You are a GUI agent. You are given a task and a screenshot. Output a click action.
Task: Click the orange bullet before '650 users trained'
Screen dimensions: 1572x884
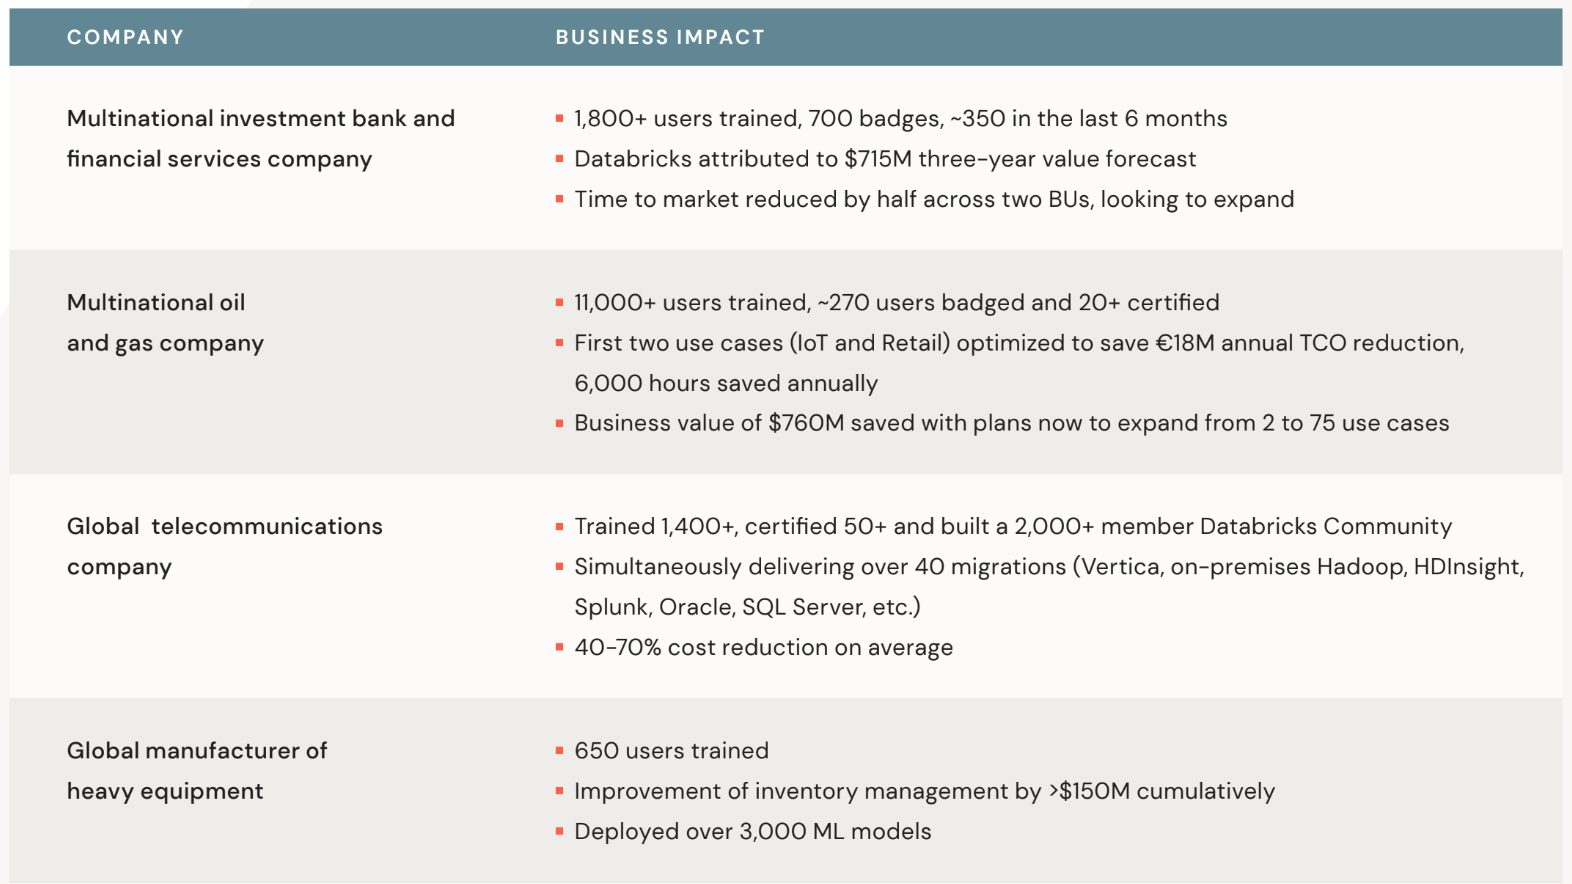(560, 751)
